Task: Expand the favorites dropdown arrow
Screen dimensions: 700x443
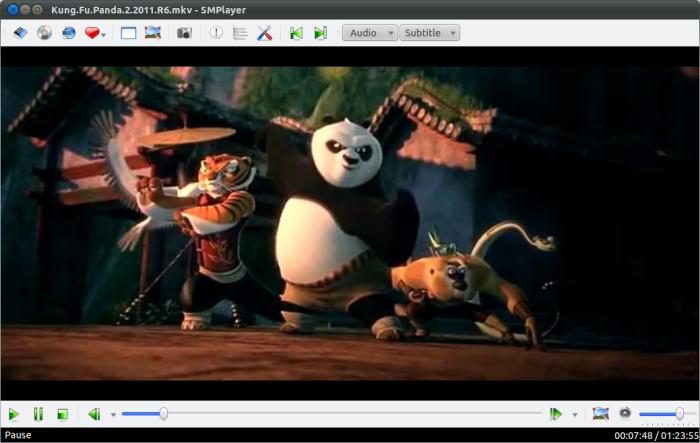Action: pyautogui.click(x=104, y=34)
